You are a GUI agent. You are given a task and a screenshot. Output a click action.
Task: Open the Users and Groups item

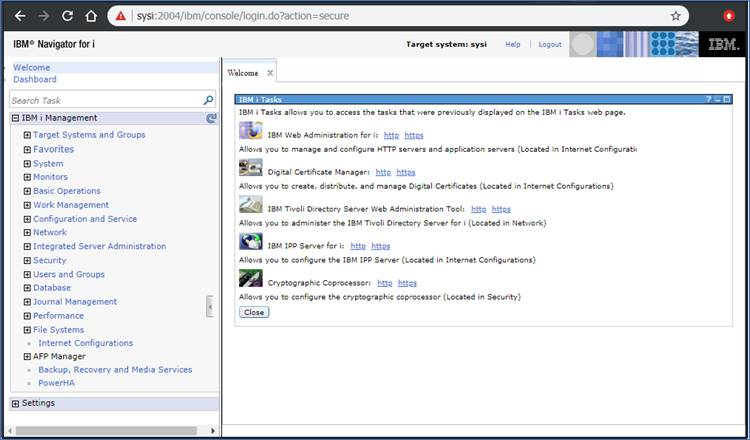(x=68, y=274)
